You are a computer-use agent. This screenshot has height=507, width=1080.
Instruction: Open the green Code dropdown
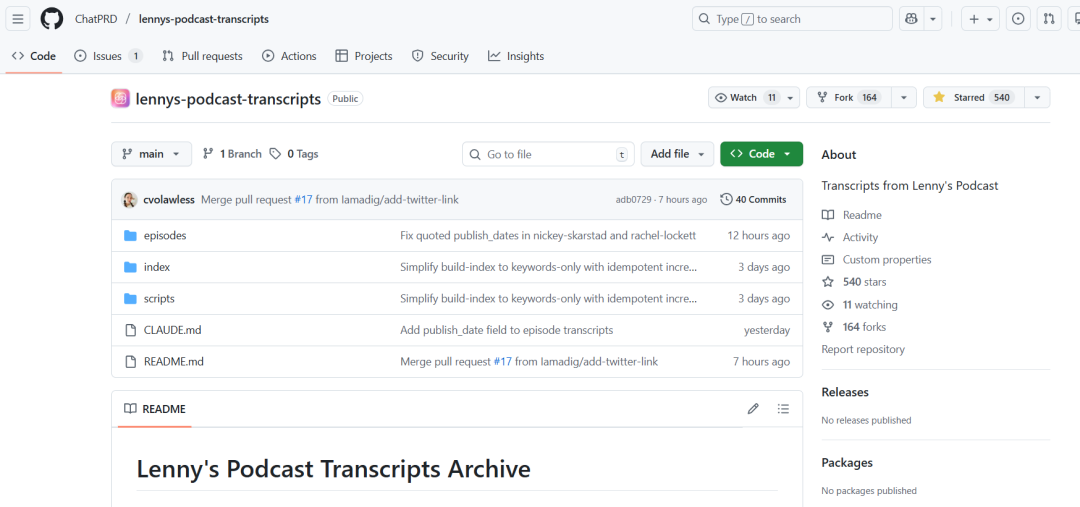(761, 154)
